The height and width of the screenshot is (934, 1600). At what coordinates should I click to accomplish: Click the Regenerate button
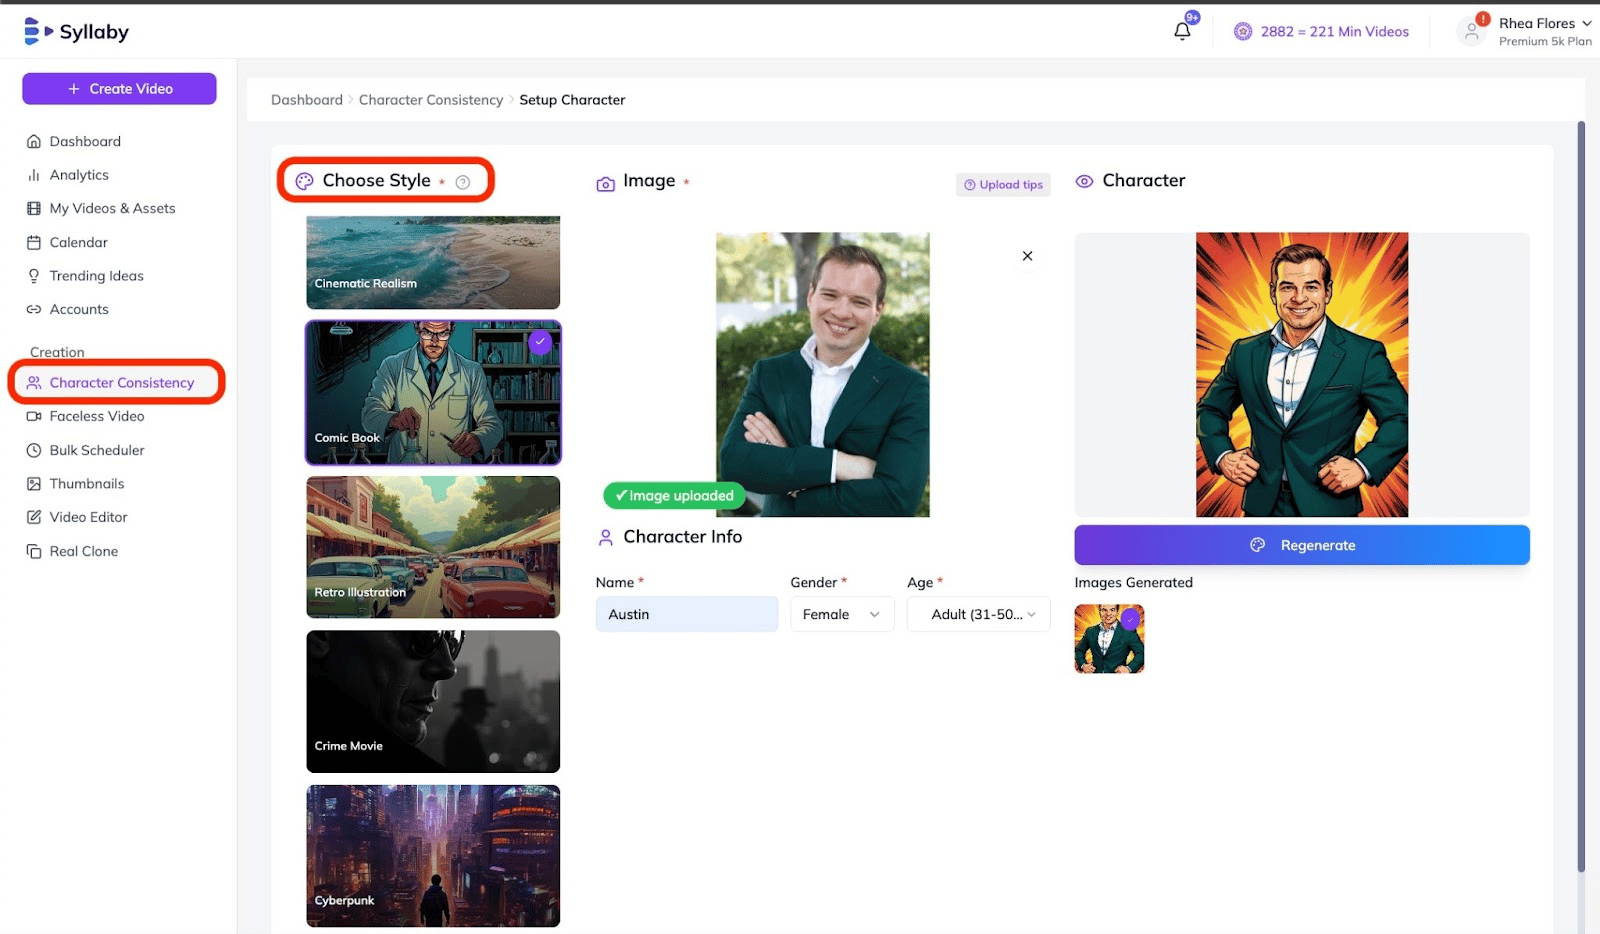pos(1302,545)
